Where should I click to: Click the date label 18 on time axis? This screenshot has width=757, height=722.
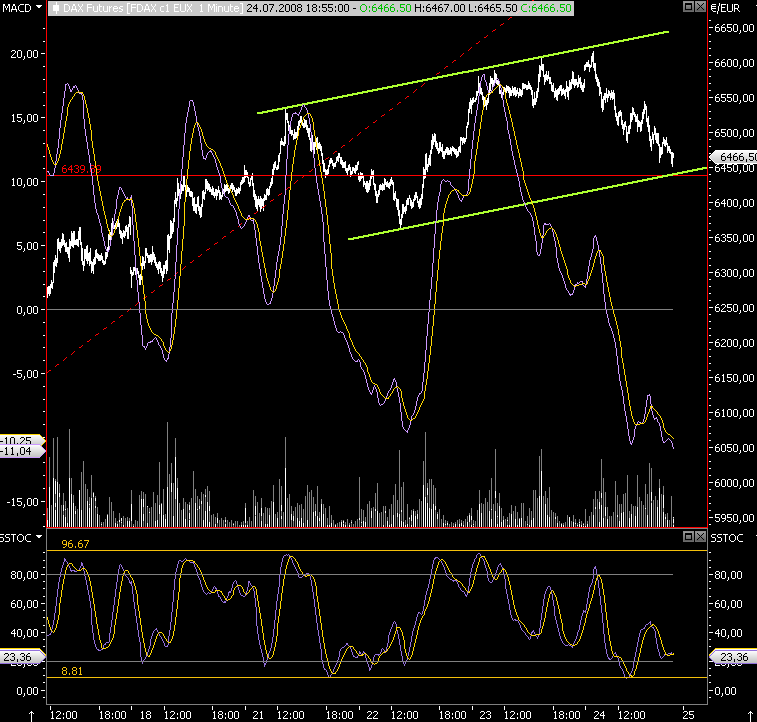tap(145, 715)
